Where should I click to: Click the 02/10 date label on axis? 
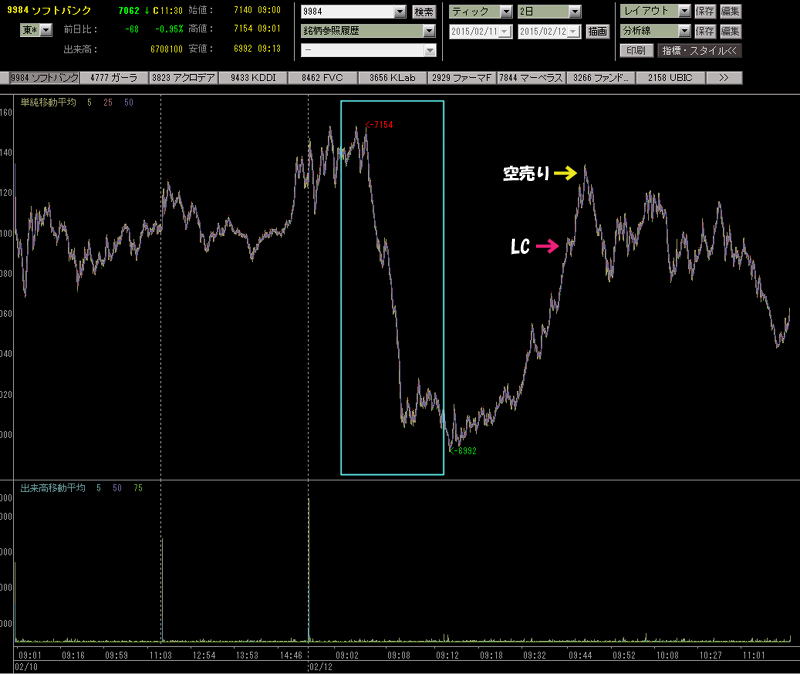26,667
